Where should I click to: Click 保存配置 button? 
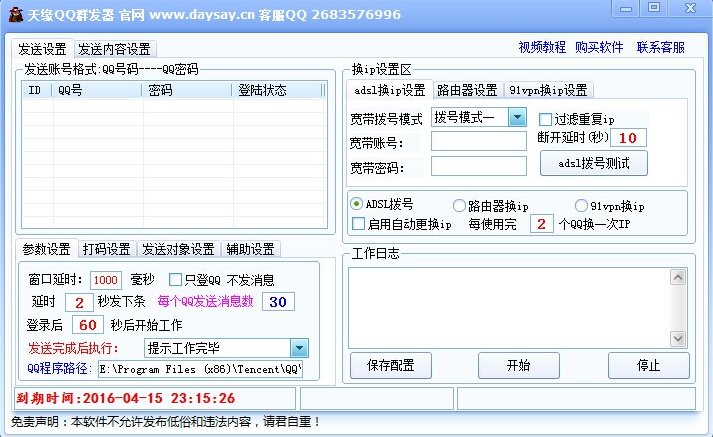click(x=391, y=365)
